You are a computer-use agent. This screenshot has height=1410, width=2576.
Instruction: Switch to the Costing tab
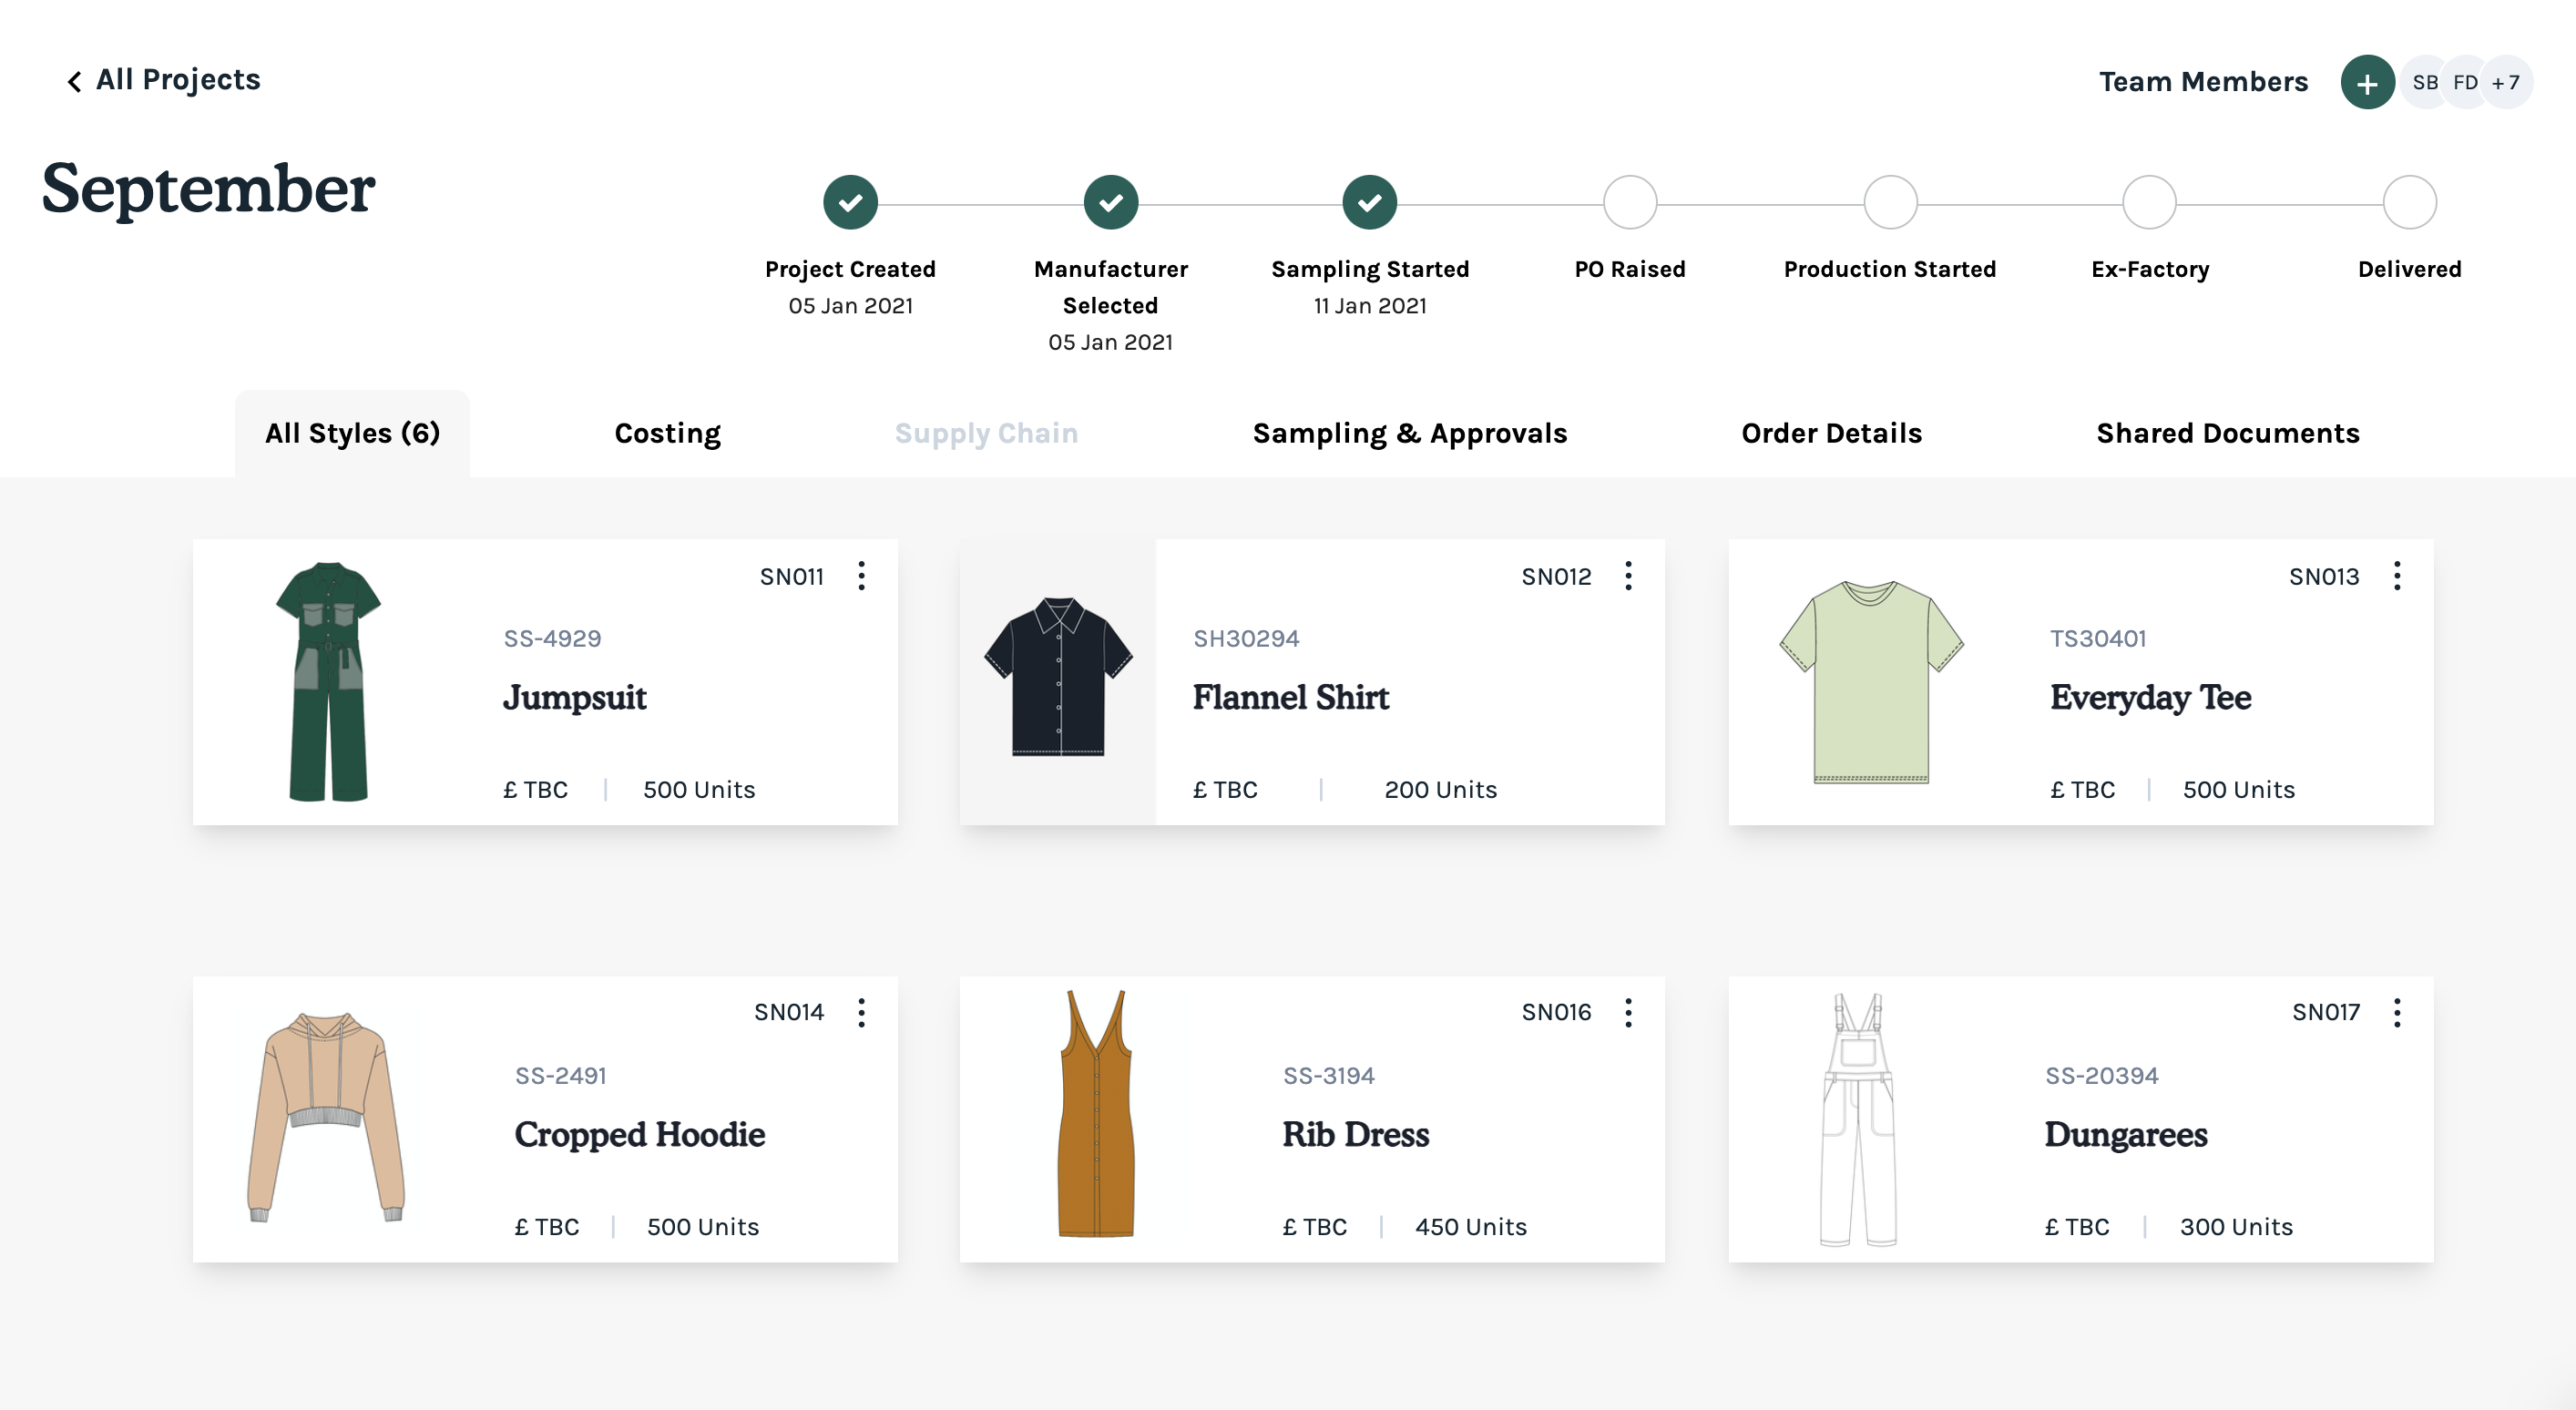pos(667,433)
